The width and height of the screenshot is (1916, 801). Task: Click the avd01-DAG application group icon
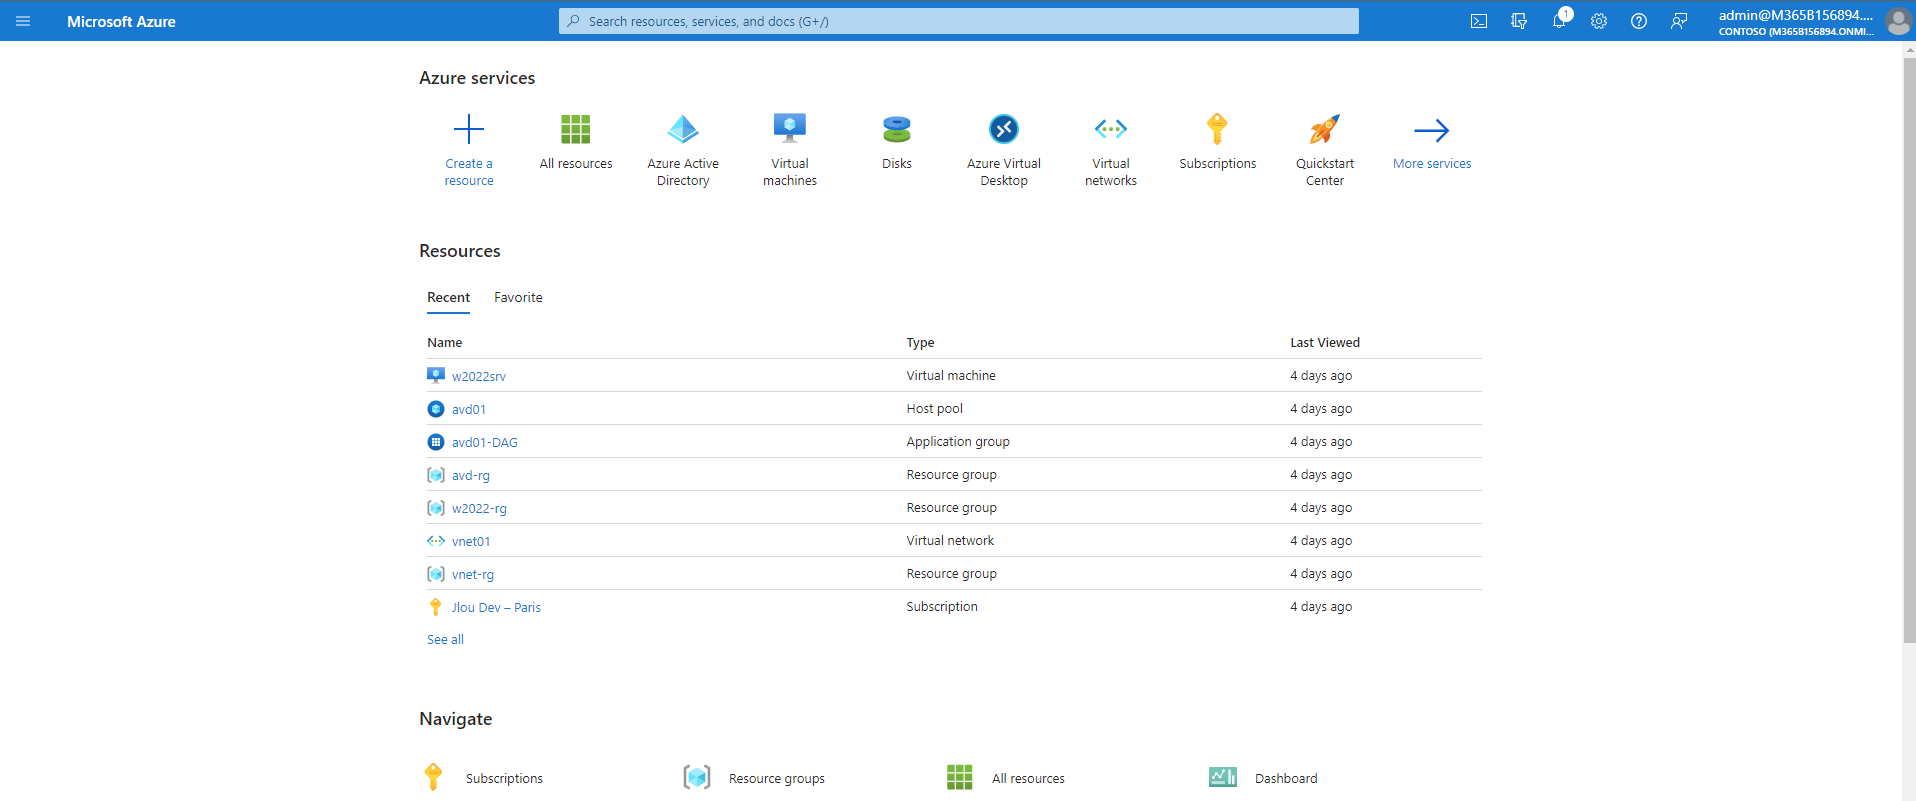(436, 442)
